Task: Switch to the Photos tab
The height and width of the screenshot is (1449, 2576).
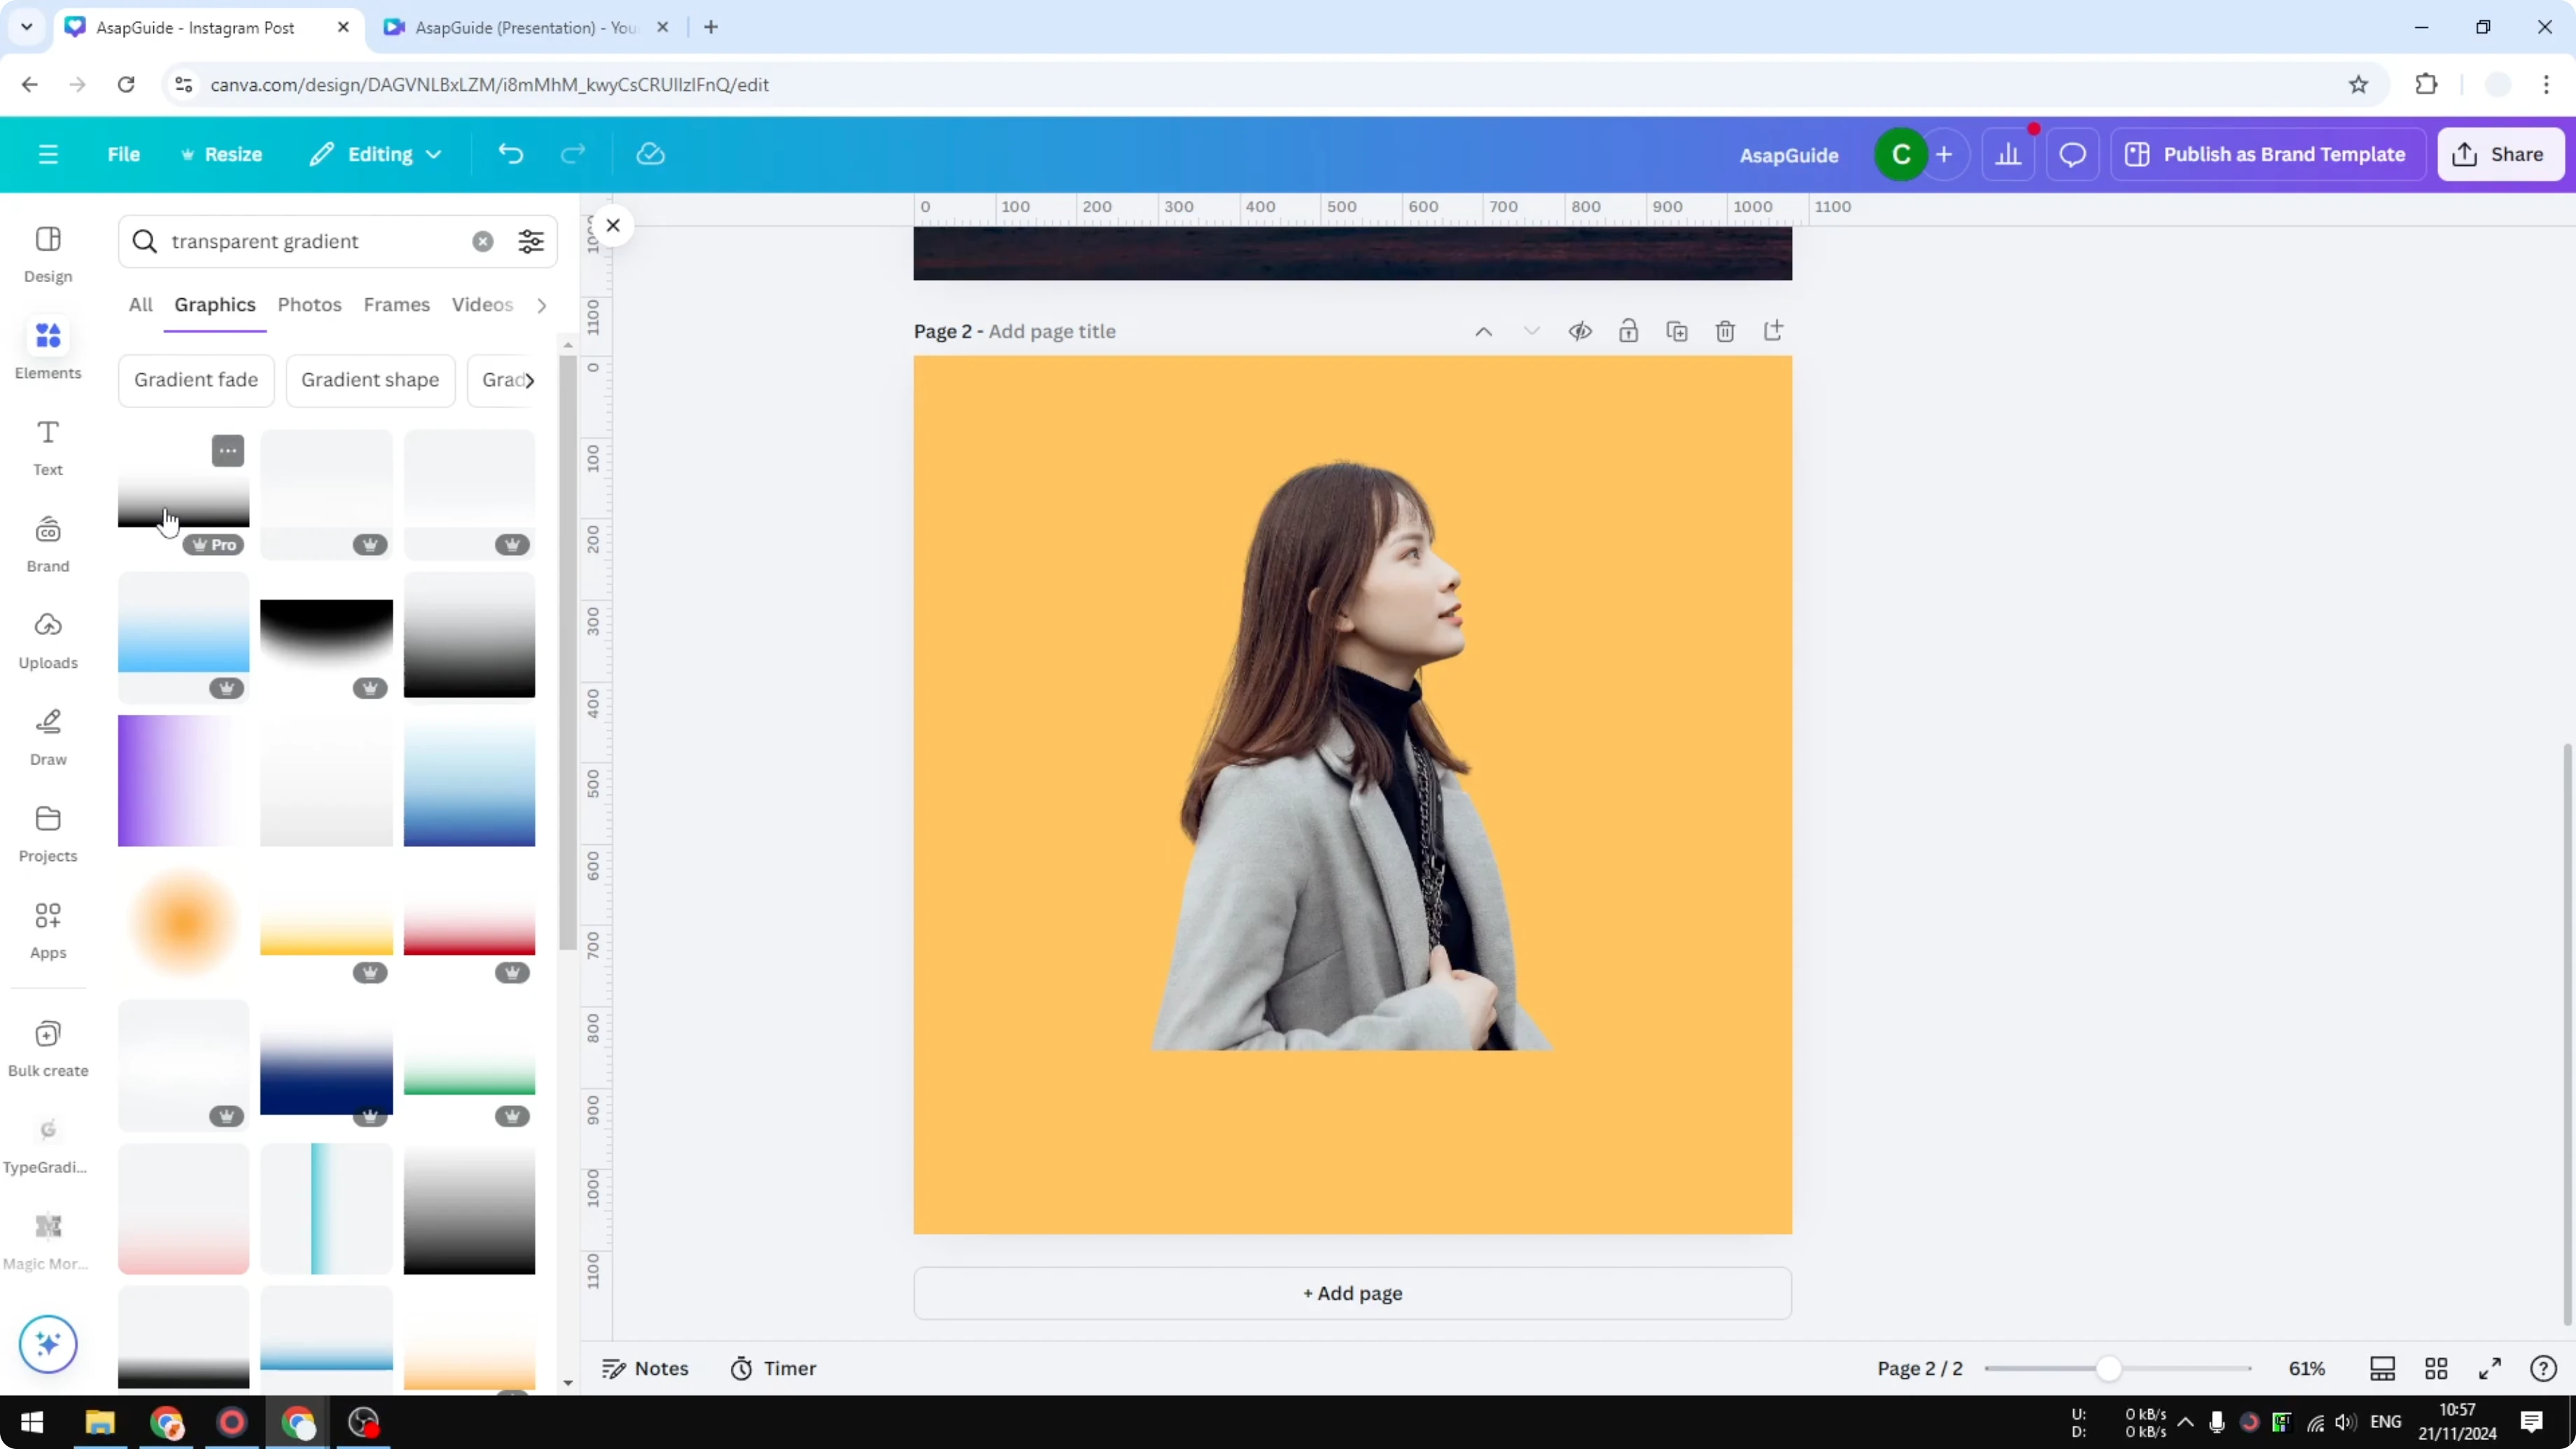Action: coord(309,305)
